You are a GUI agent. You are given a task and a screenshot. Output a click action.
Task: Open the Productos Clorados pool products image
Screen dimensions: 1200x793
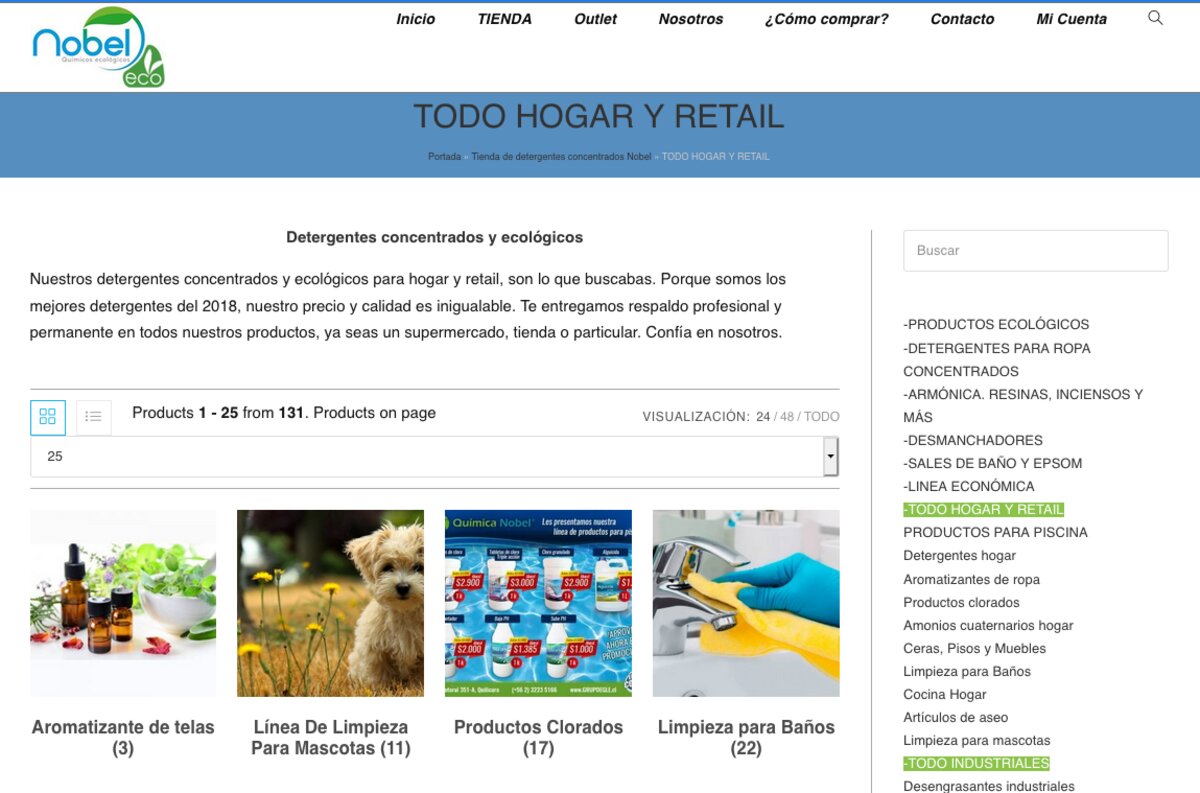click(538, 603)
